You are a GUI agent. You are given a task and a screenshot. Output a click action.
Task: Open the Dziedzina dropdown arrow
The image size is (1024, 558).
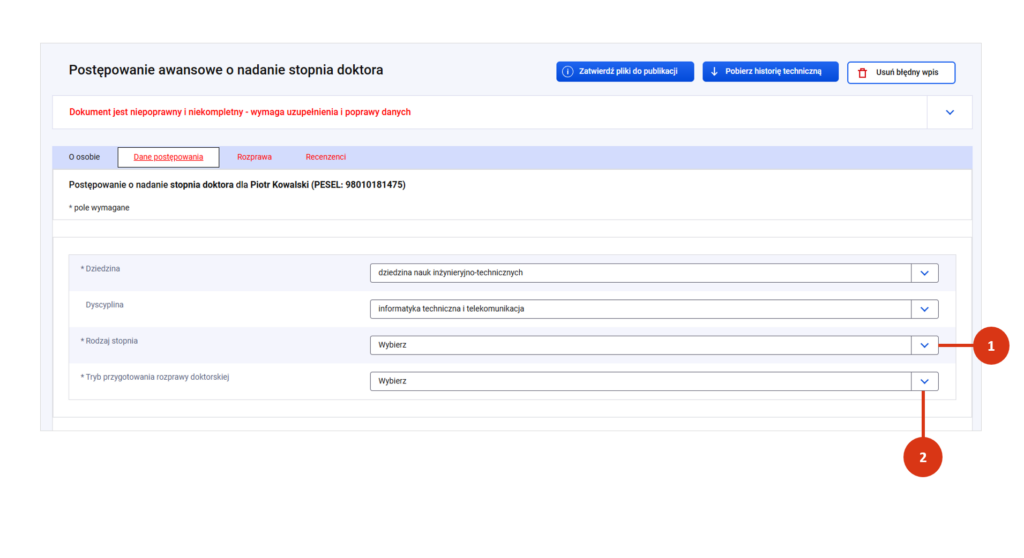924,273
